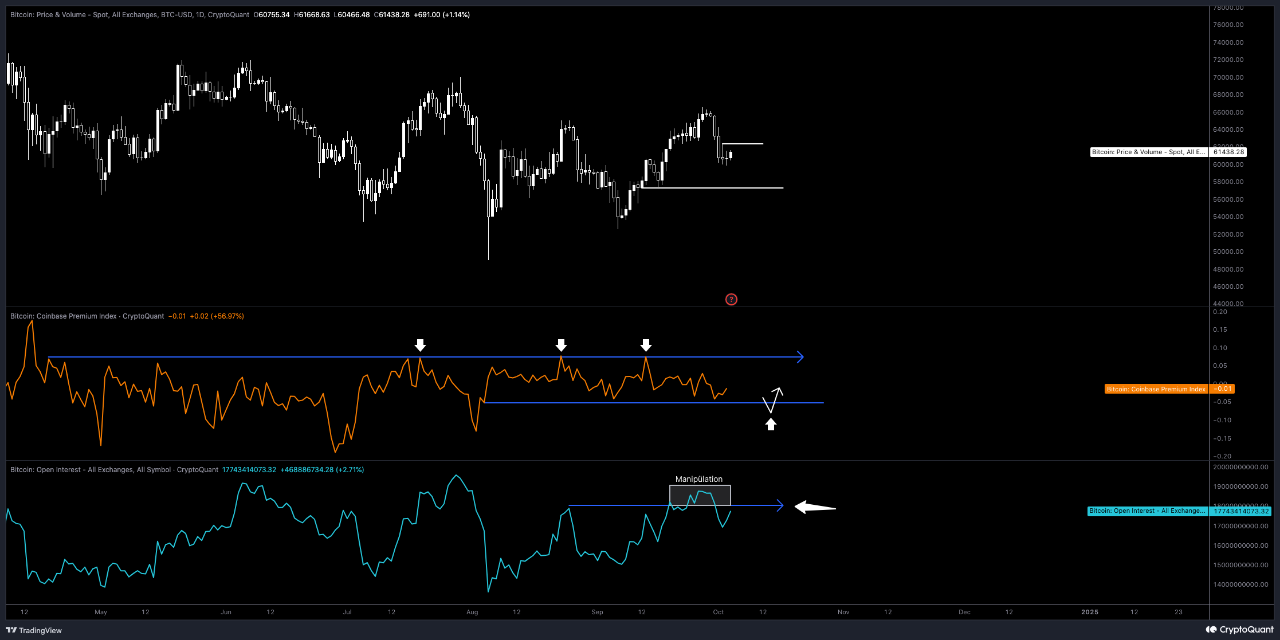1280x640 pixels.
Task: Open the 1D timeframe in the chart legend
Action: pyautogui.click(x=200, y=14)
